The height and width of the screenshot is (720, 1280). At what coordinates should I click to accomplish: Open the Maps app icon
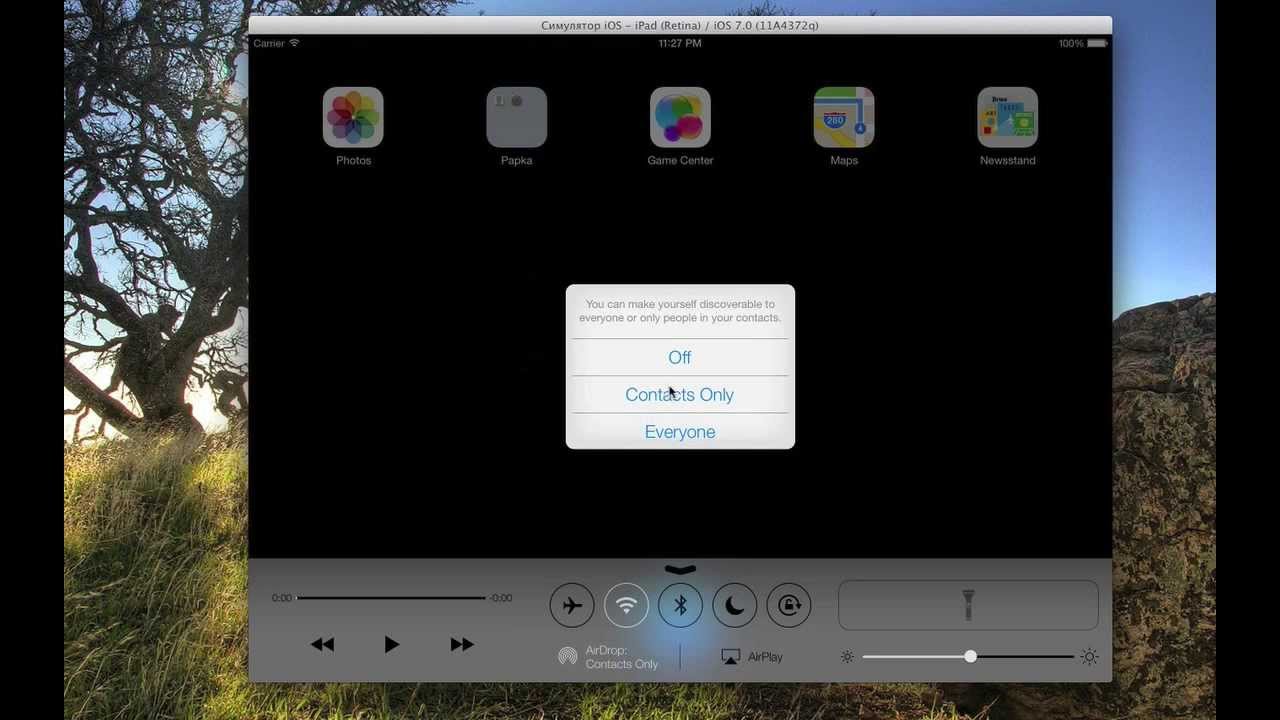pos(844,117)
